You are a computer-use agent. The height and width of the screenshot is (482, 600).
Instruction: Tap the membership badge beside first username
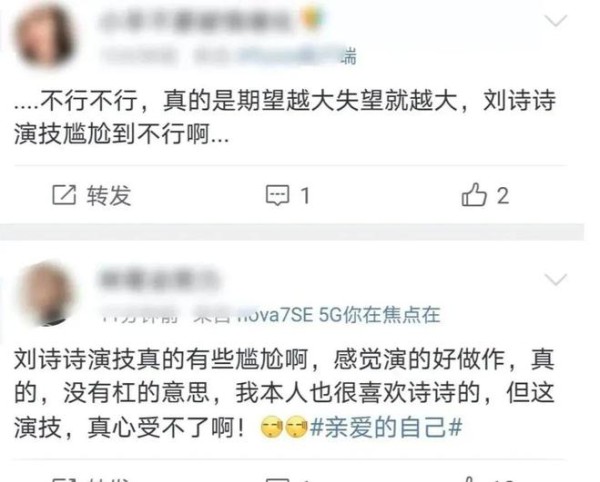(x=311, y=19)
